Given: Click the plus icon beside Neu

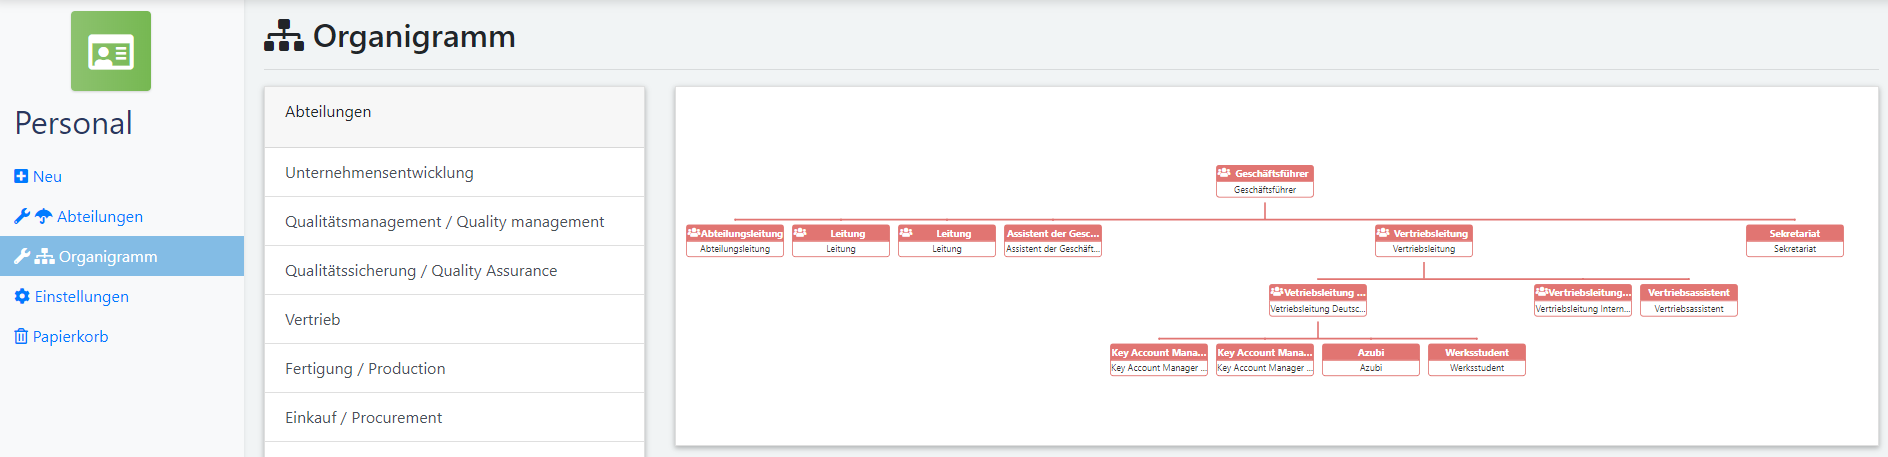Looking at the screenshot, I should 21,176.
